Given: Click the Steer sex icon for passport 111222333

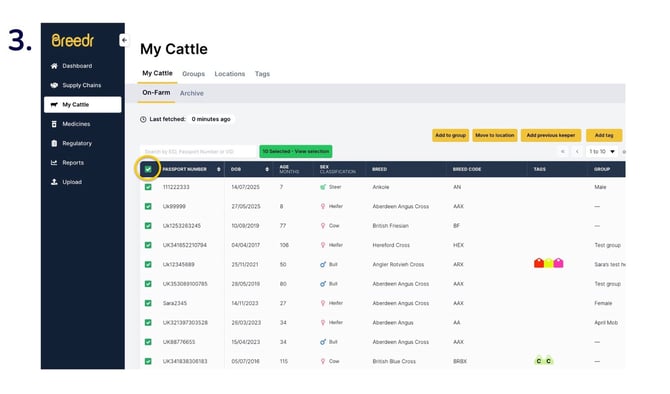Looking at the screenshot, I should tap(323, 187).
